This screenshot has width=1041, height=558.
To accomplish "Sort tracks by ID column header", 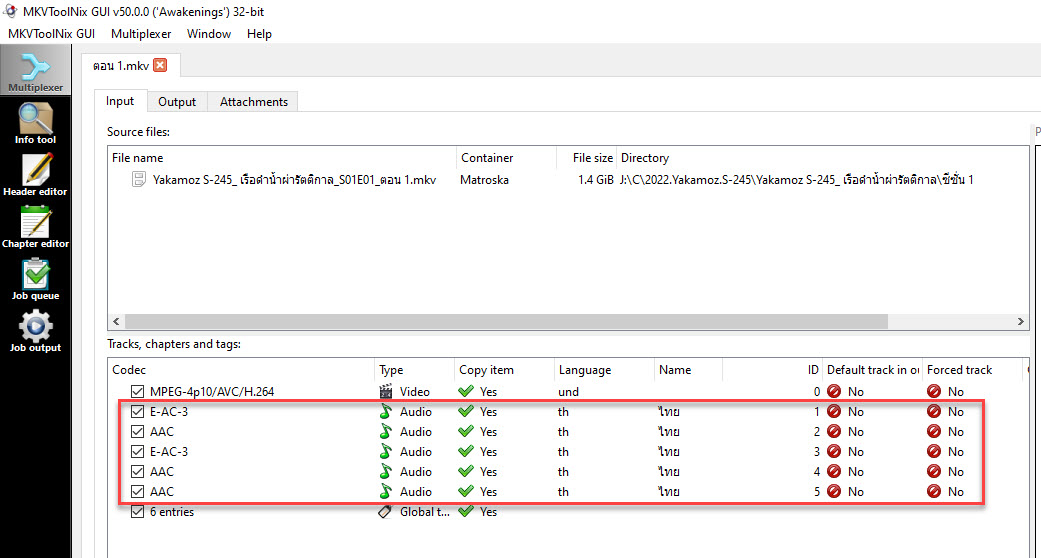I will (x=772, y=370).
